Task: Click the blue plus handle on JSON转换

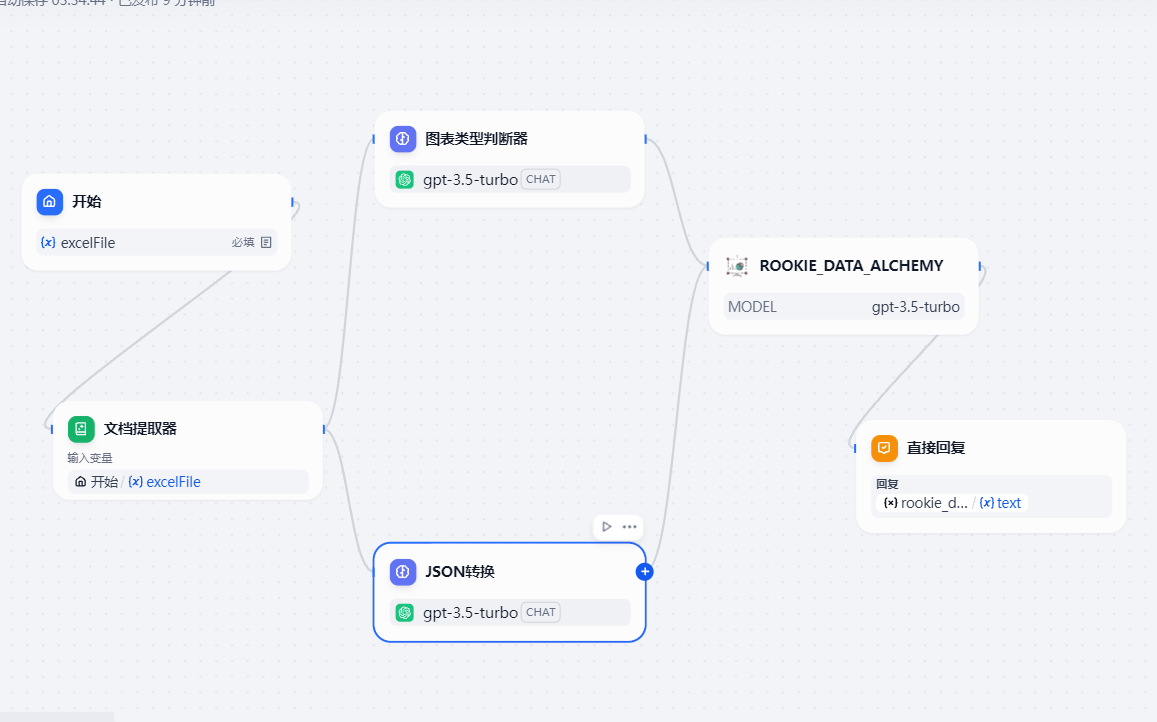Action: click(x=645, y=572)
